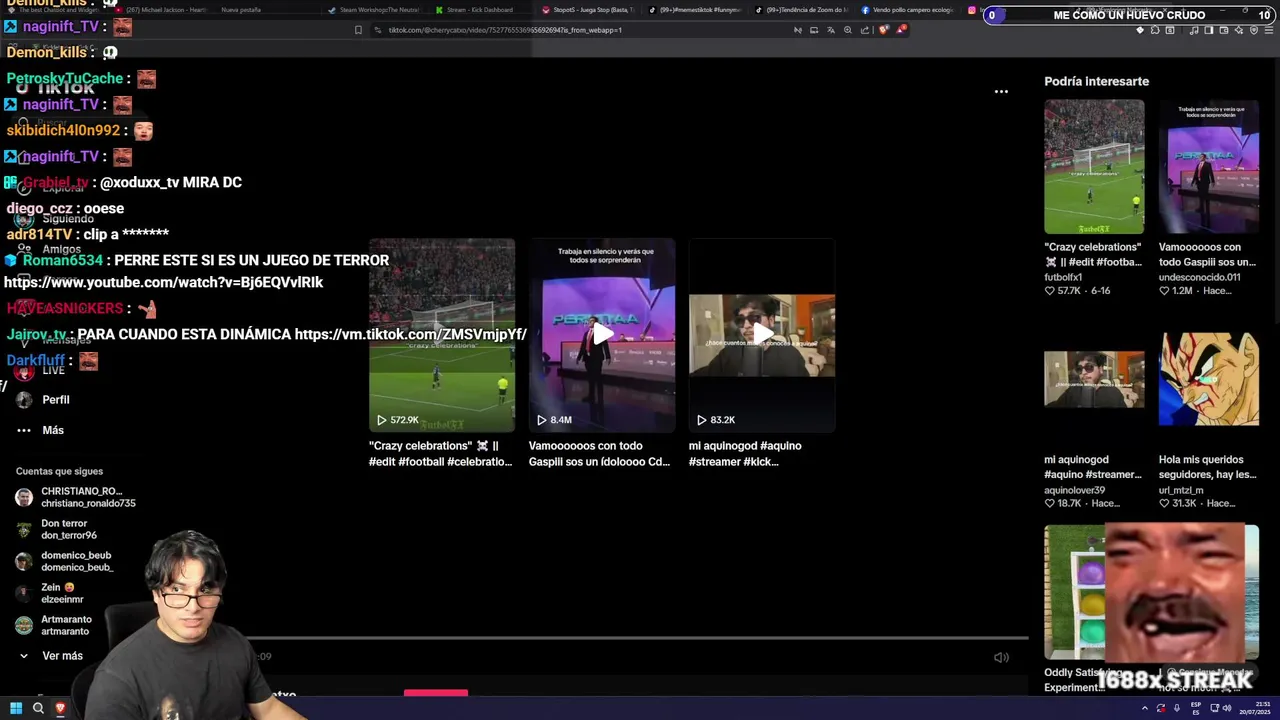Viewport: 1280px width, 720px height.
Task: Open Zein elzeeinmr followed account
Action: pos(50,593)
